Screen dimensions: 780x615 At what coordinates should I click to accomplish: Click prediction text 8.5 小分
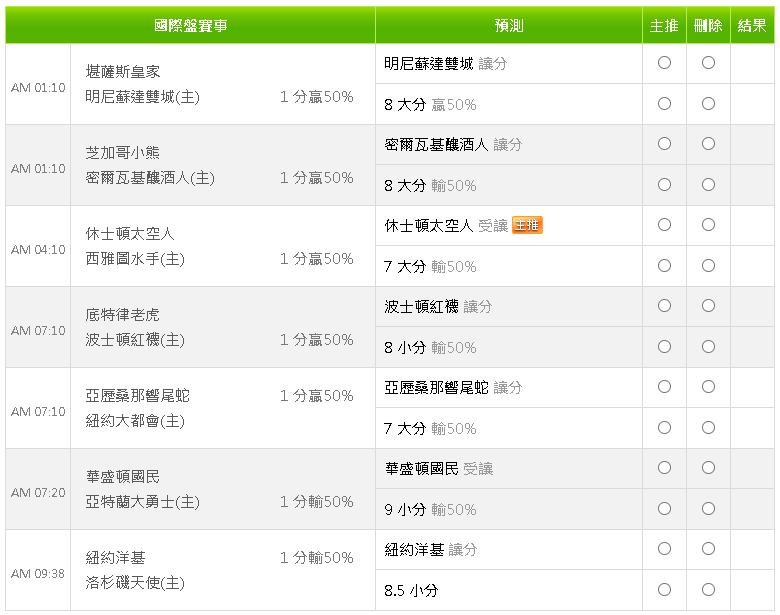click(411, 591)
